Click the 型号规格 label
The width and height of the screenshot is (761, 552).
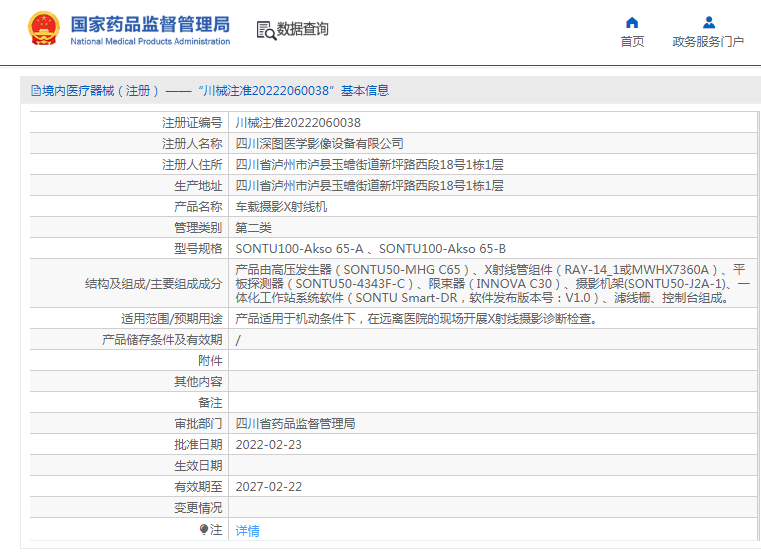[x=198, y=249]
